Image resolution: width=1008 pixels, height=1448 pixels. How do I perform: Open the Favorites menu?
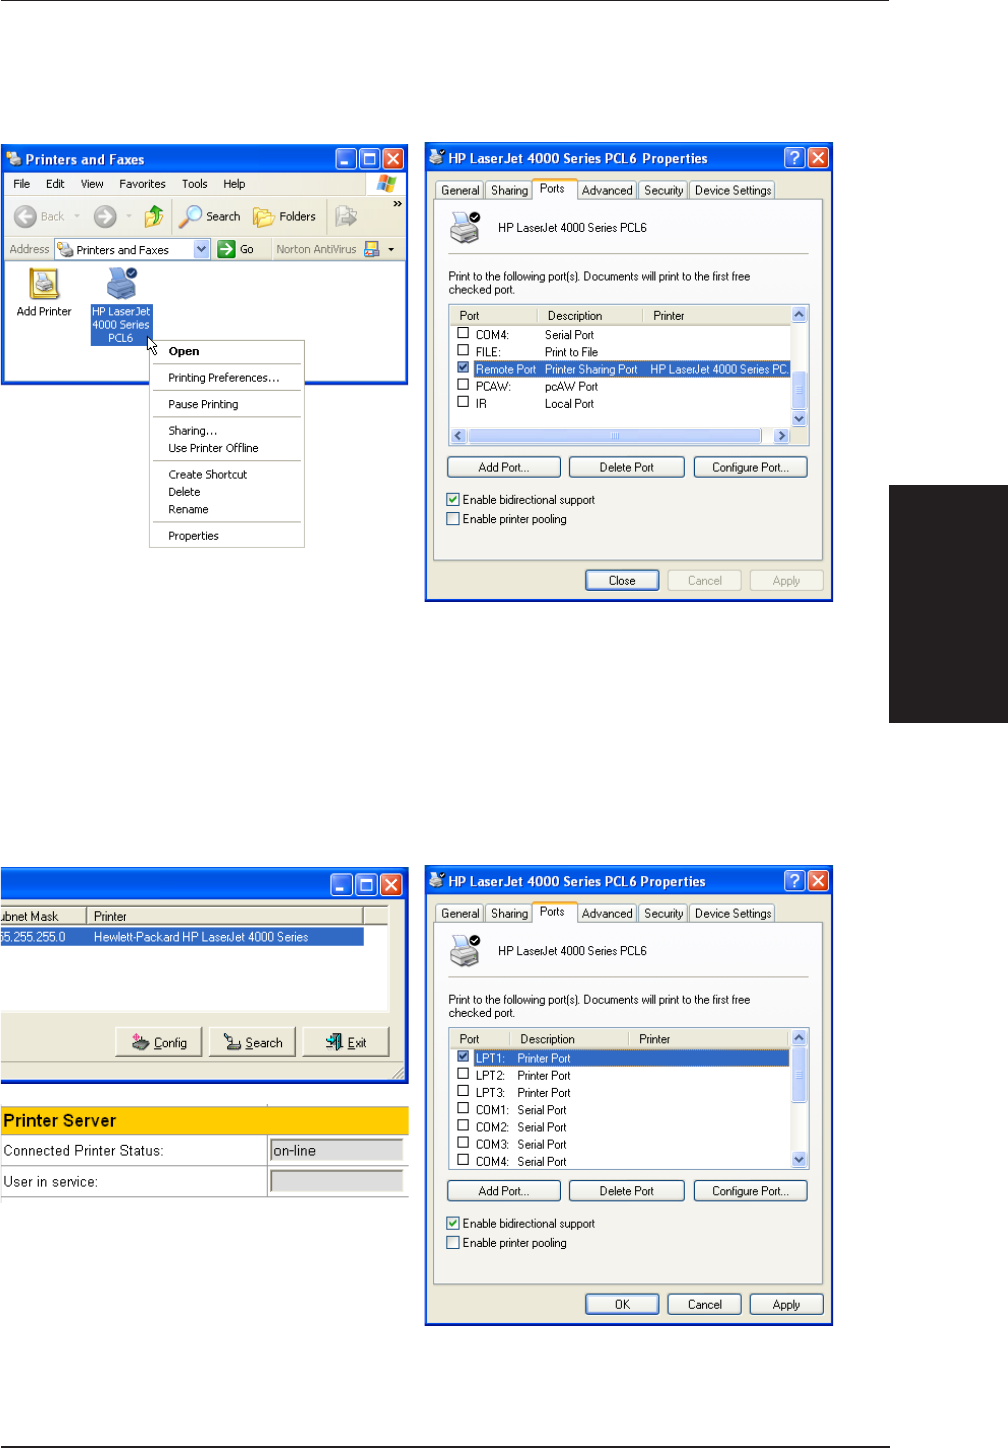142,184
